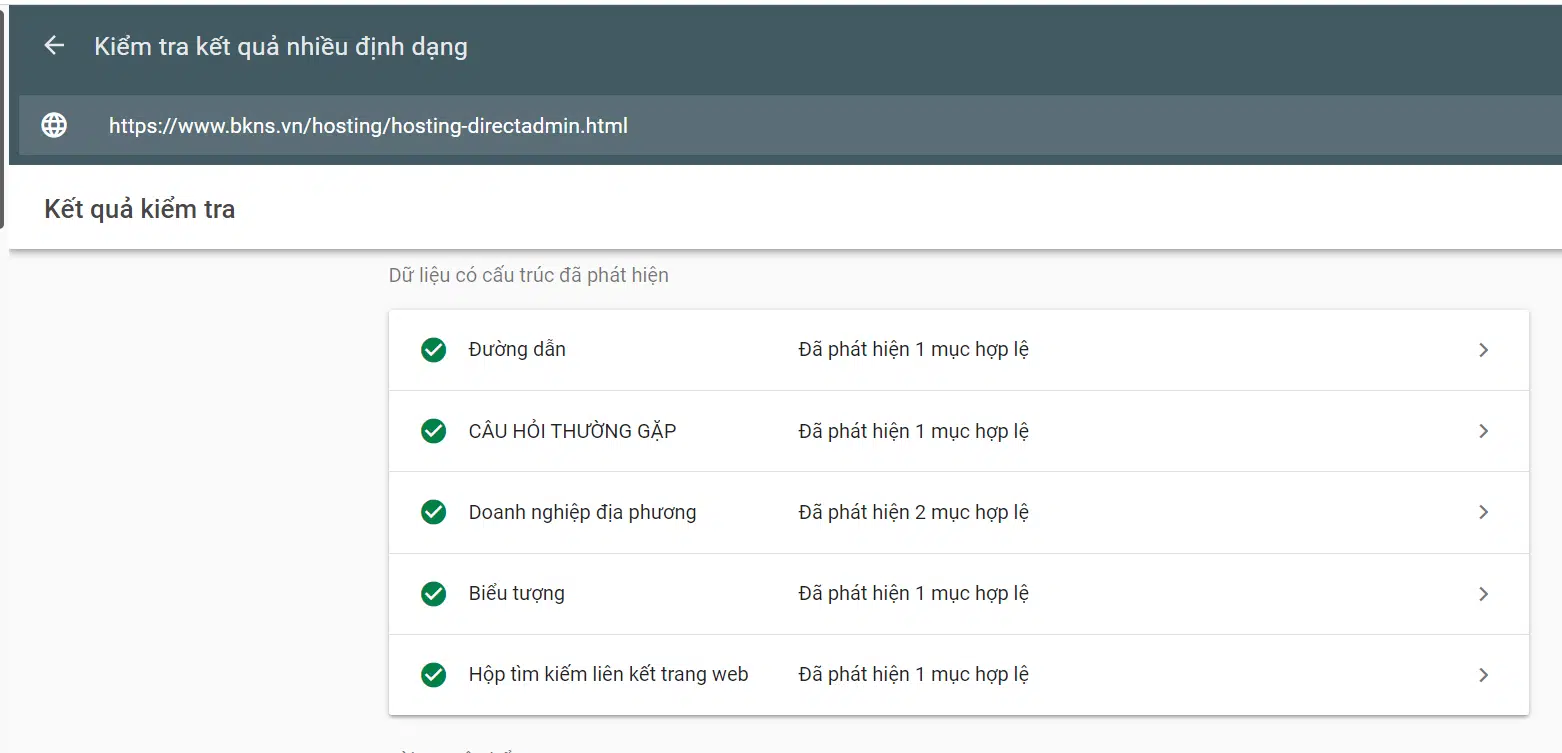Expand the Đường dẫn row chevron
This screenshot has height=753, width=1562.
tap(1483, 350)
